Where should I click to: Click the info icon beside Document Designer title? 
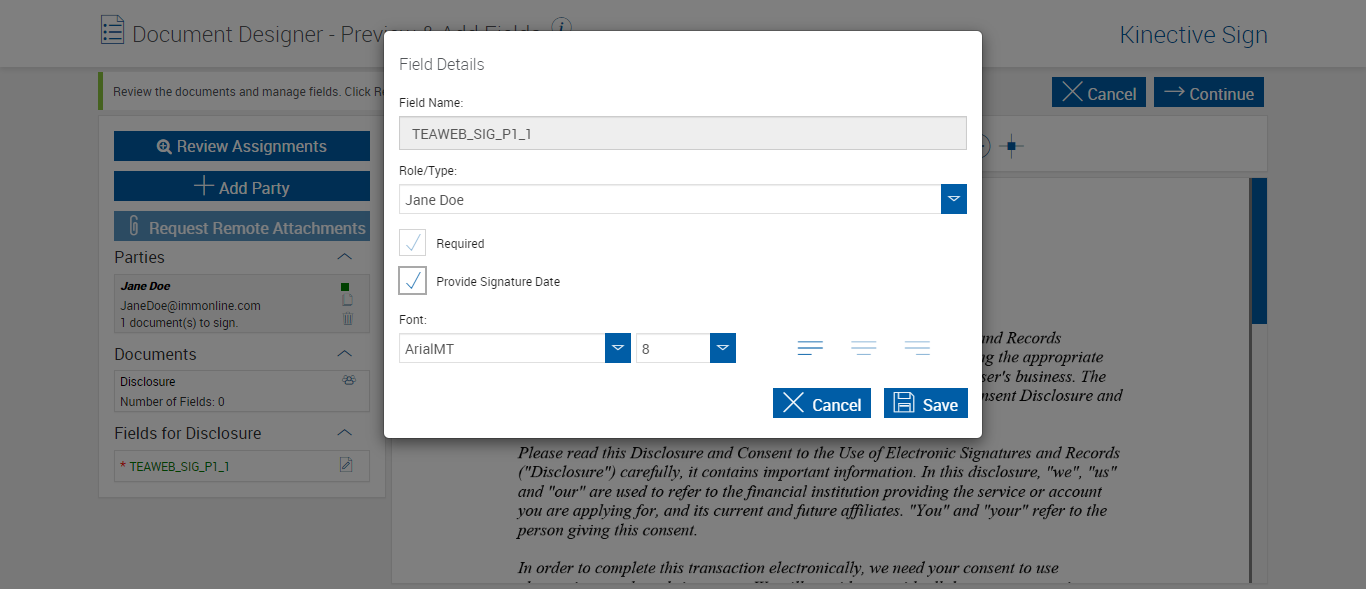coord(562,27)
